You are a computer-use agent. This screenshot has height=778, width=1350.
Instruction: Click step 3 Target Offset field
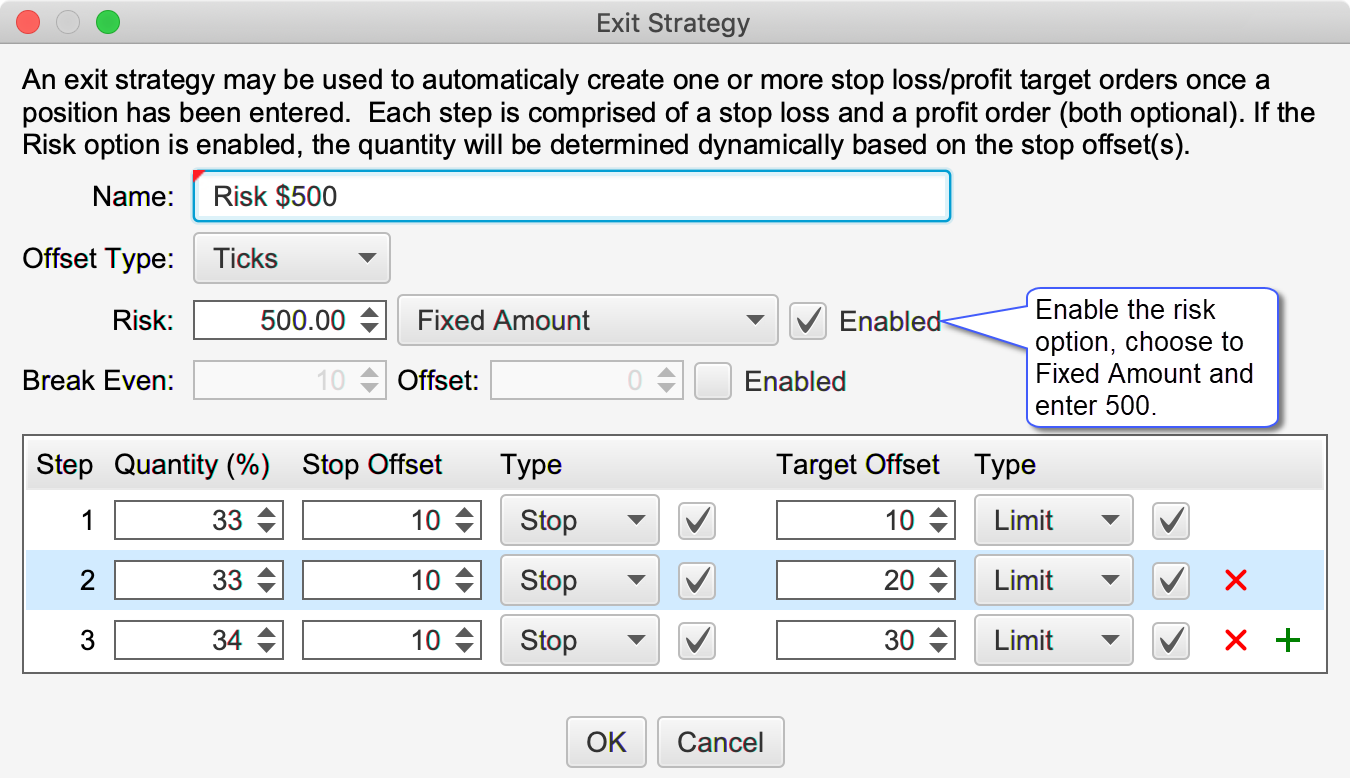click(849, 640)
